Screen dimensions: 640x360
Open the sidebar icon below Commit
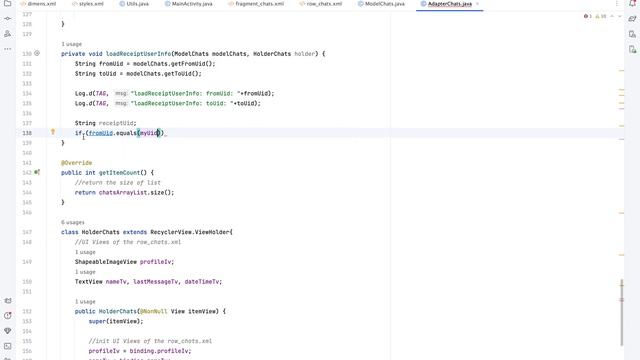point(7,34)
